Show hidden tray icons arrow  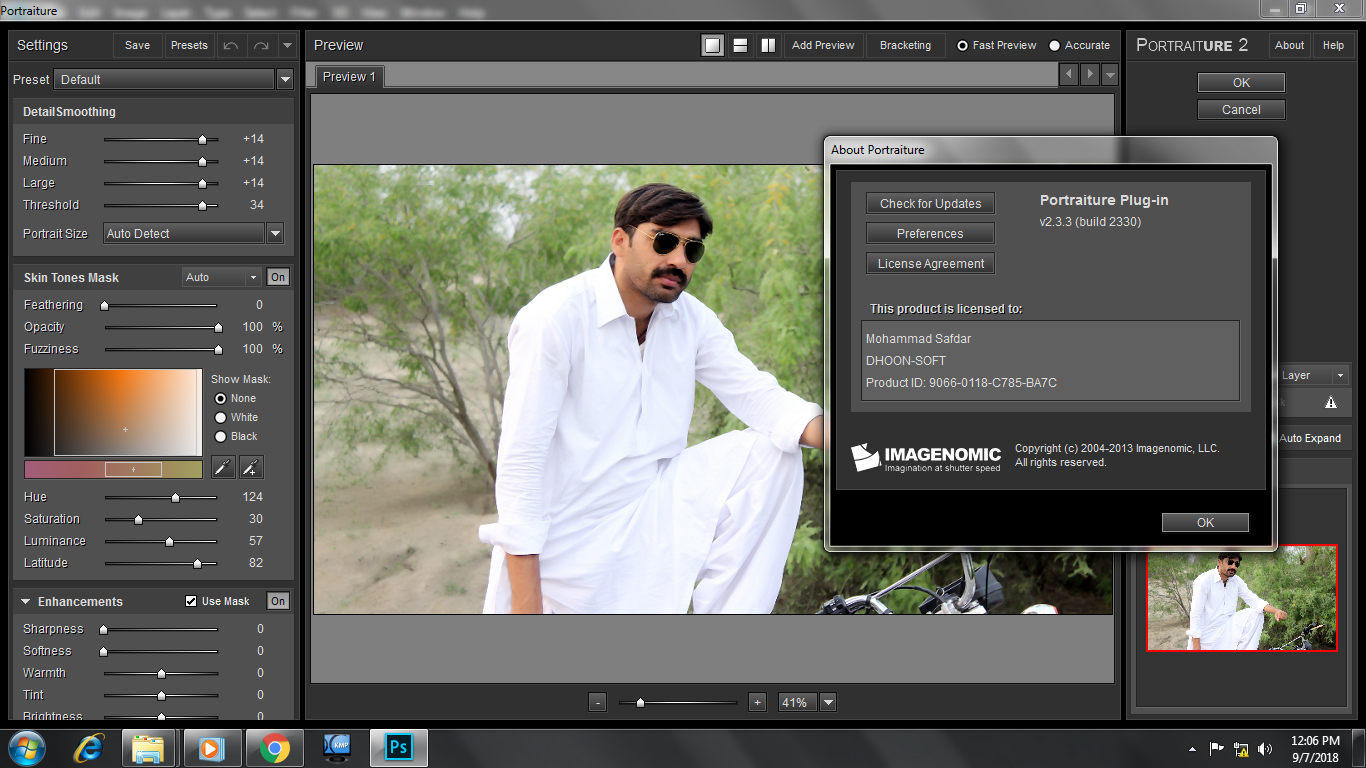point(1192,748)
